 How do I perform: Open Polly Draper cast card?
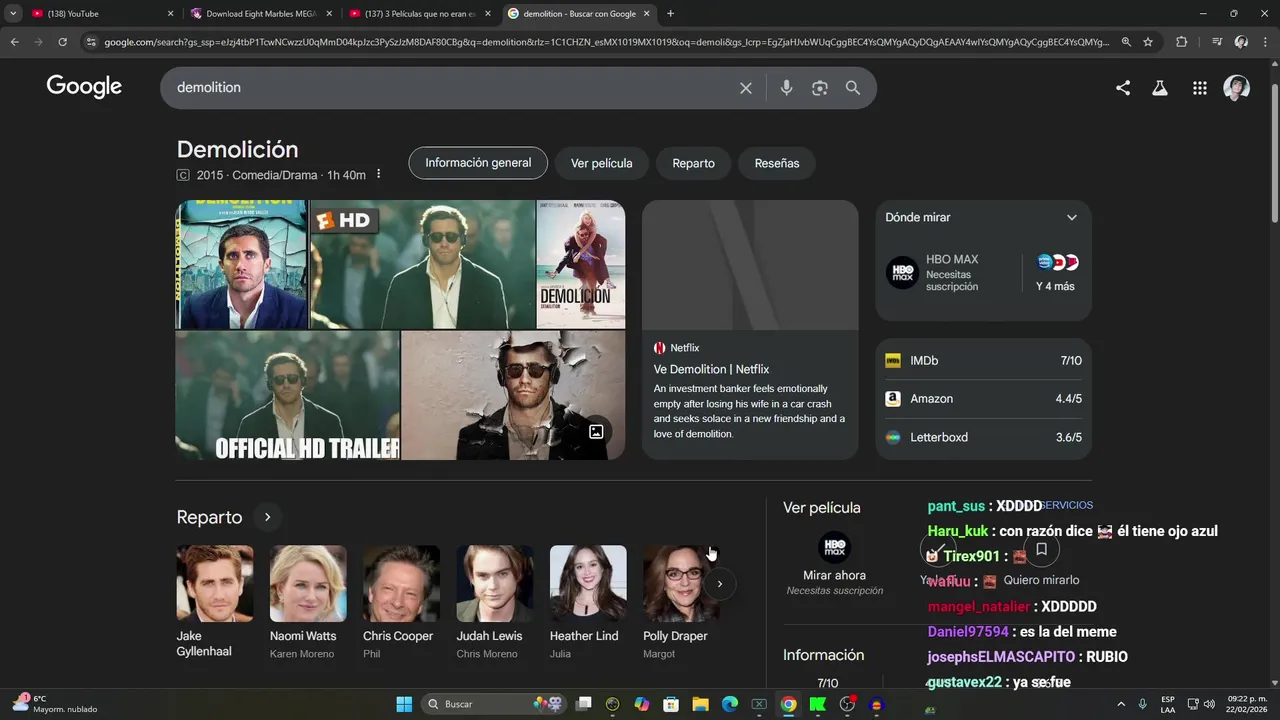coord(681,603)
